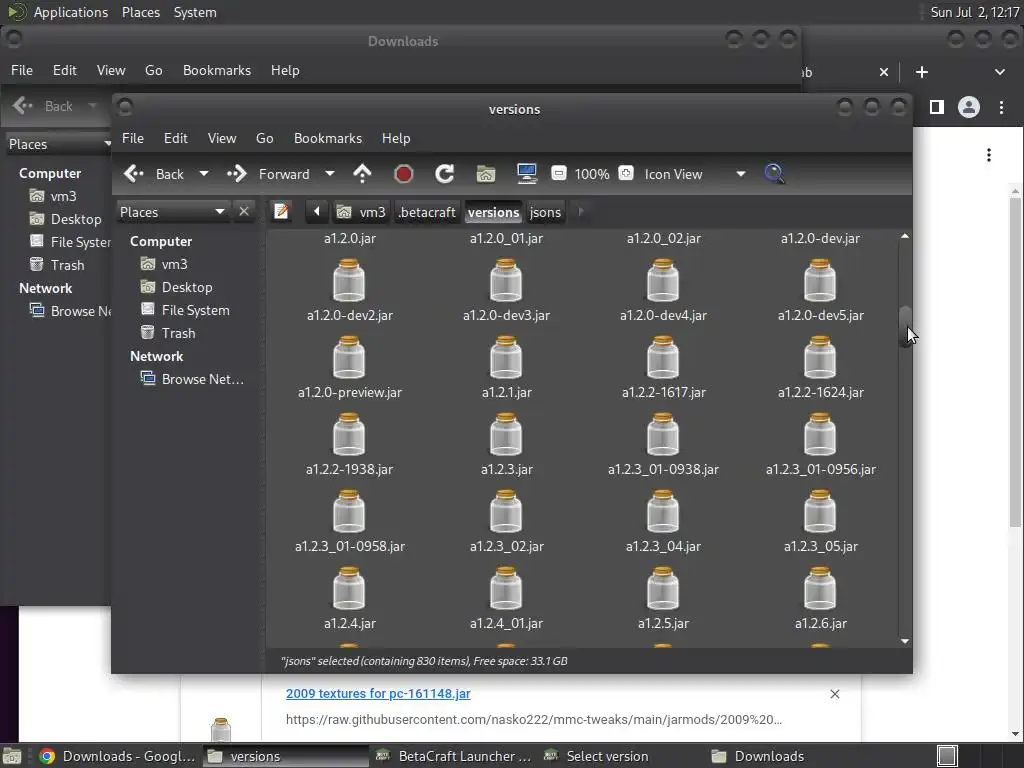Select a1.2.2-1617.jar file
Viewport: 1024px width, 768px height.
point(663,368)
